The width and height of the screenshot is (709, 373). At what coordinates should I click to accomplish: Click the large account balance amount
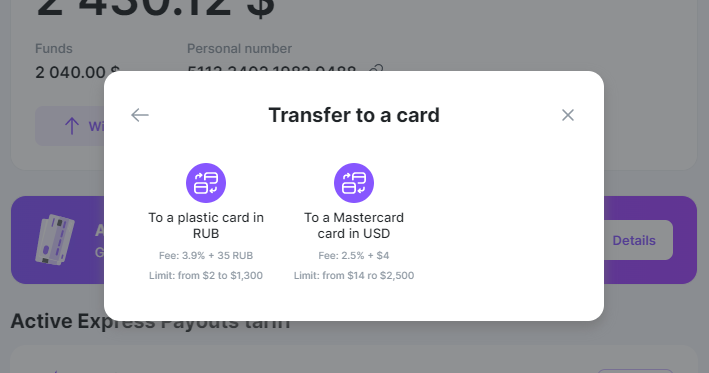click(155, 9)
